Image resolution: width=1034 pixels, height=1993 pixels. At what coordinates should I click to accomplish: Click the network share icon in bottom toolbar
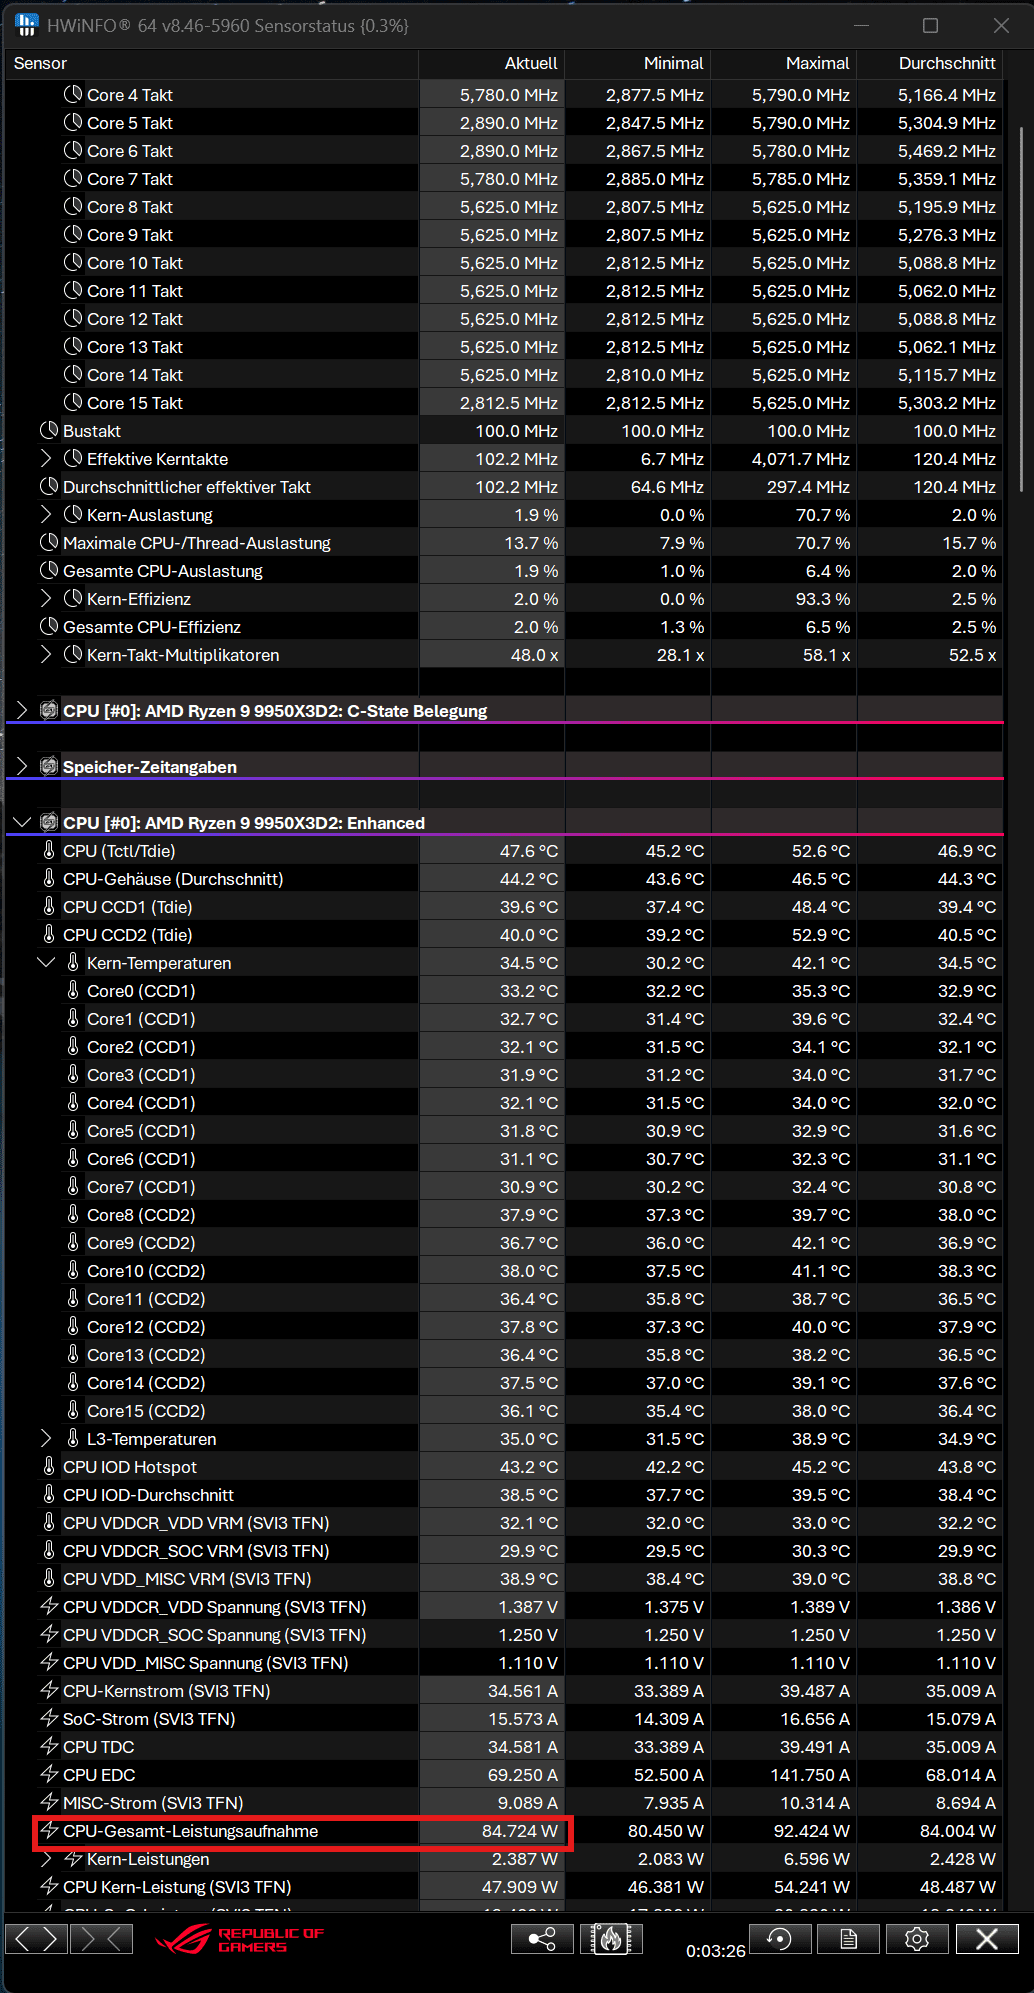click(x=542, y=1939)
